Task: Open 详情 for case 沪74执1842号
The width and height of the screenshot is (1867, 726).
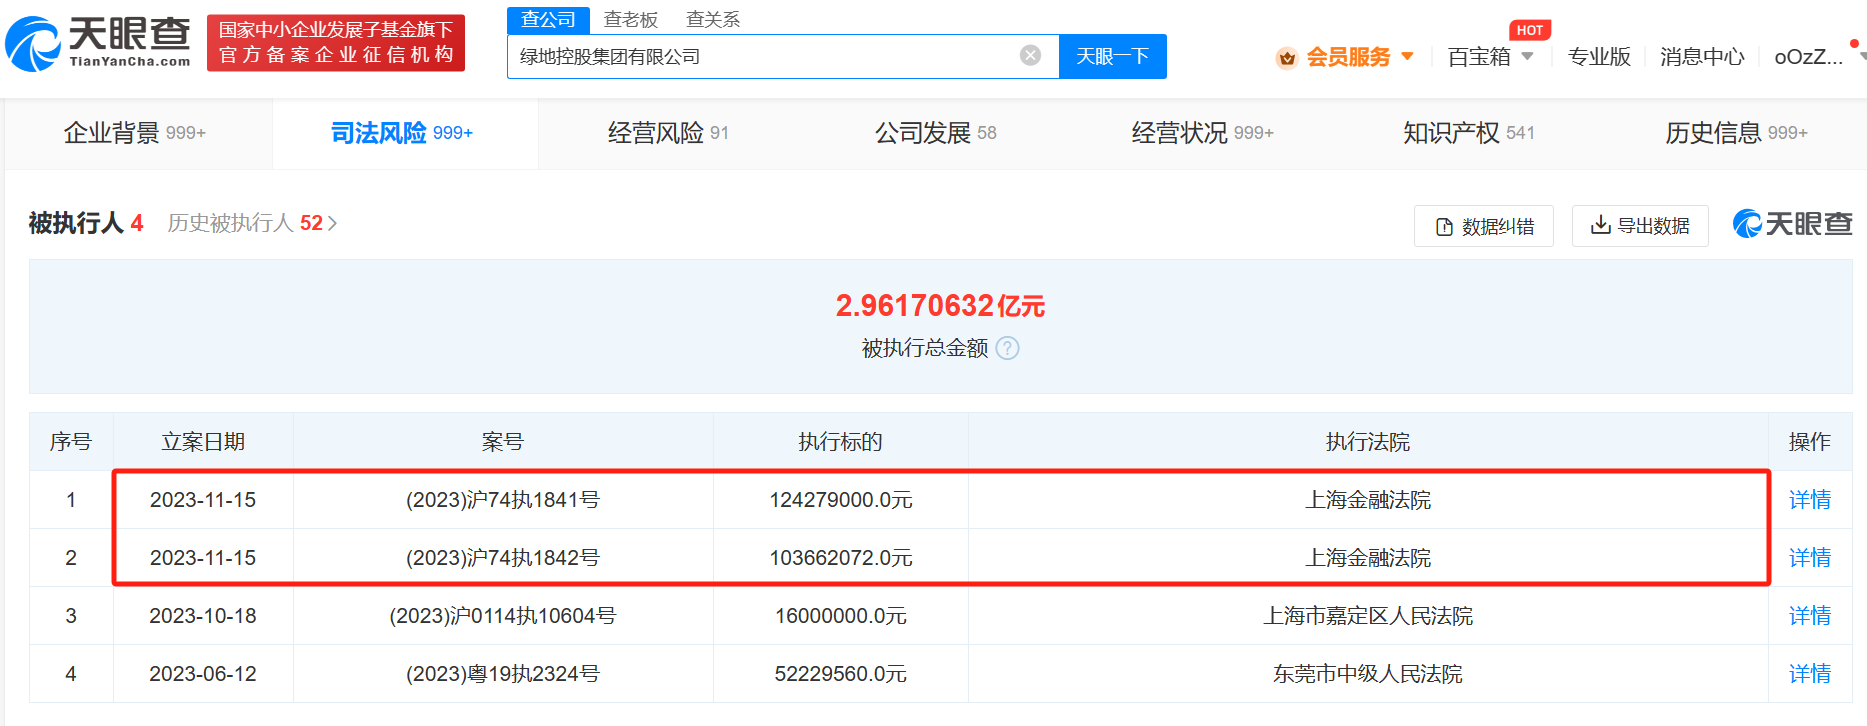Action: tap(1810, 558)
